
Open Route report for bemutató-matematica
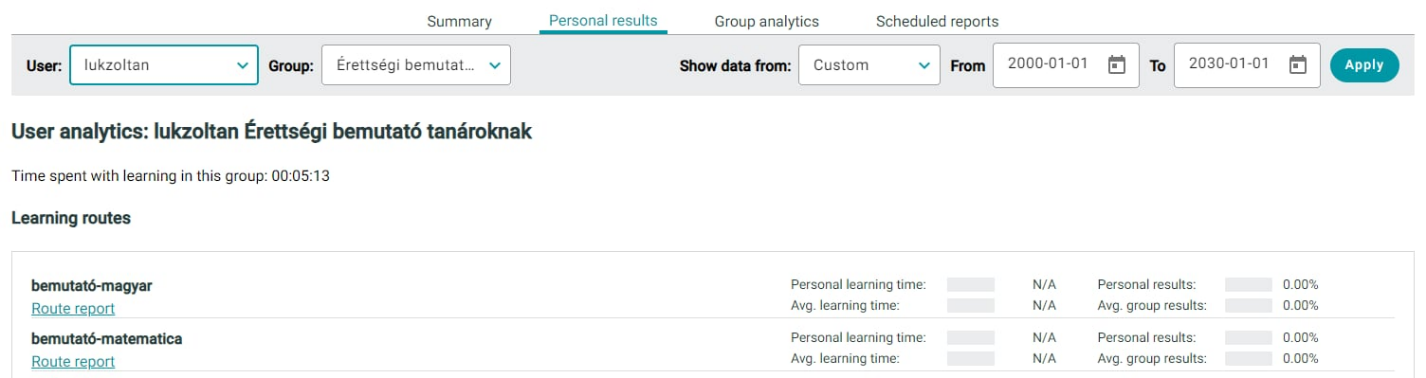click(x=73, y=362)
